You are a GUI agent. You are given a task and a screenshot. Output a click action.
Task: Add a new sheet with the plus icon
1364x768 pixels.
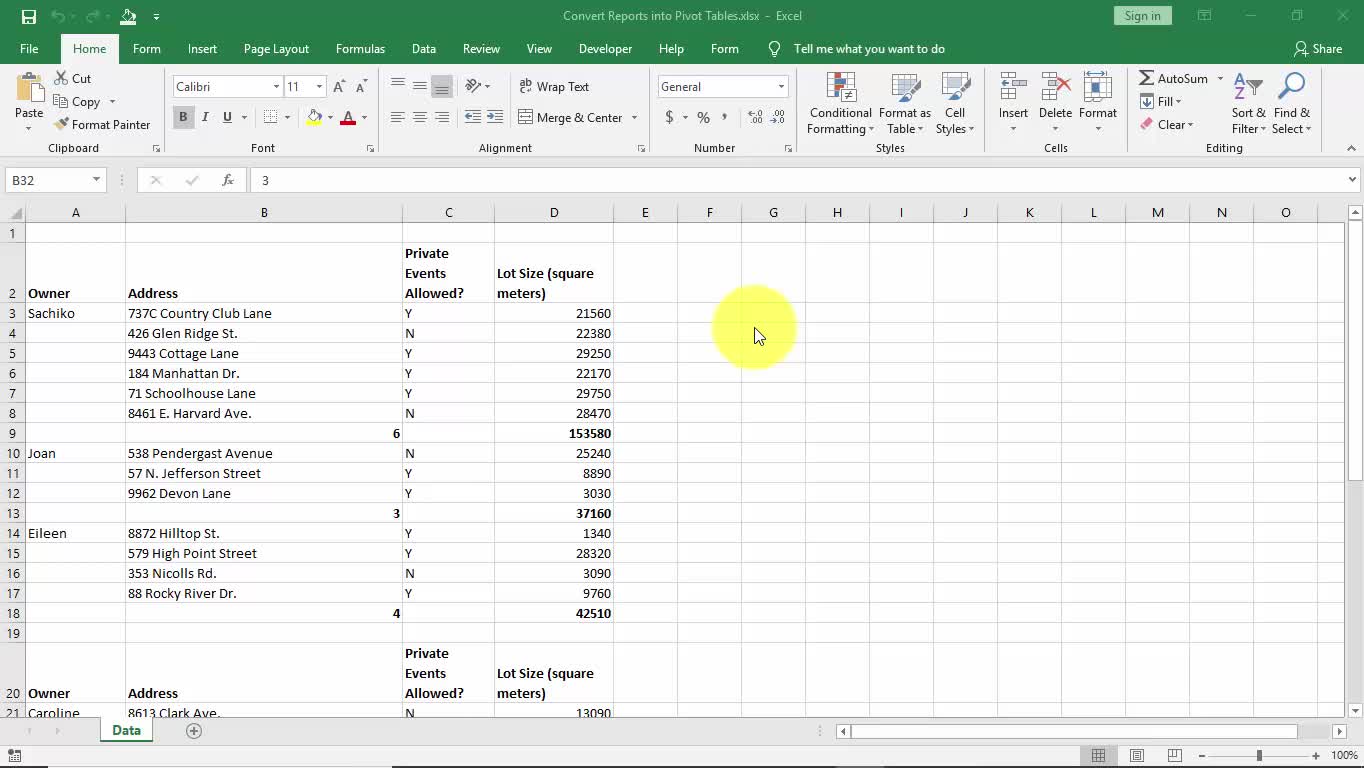194,731
